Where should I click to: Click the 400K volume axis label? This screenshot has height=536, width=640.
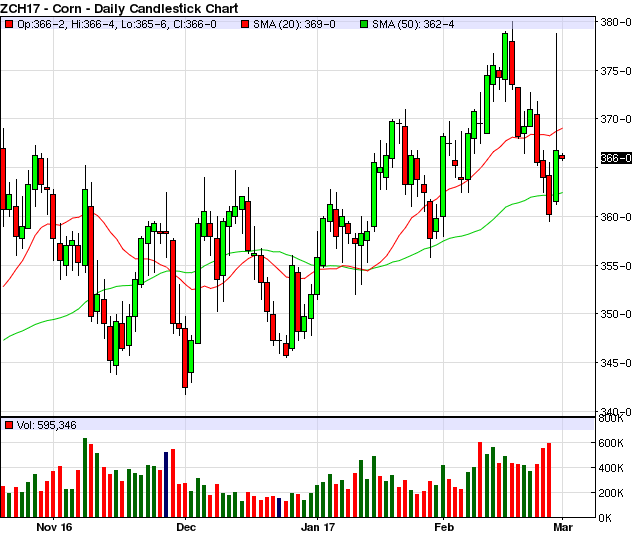coord(611,468)
